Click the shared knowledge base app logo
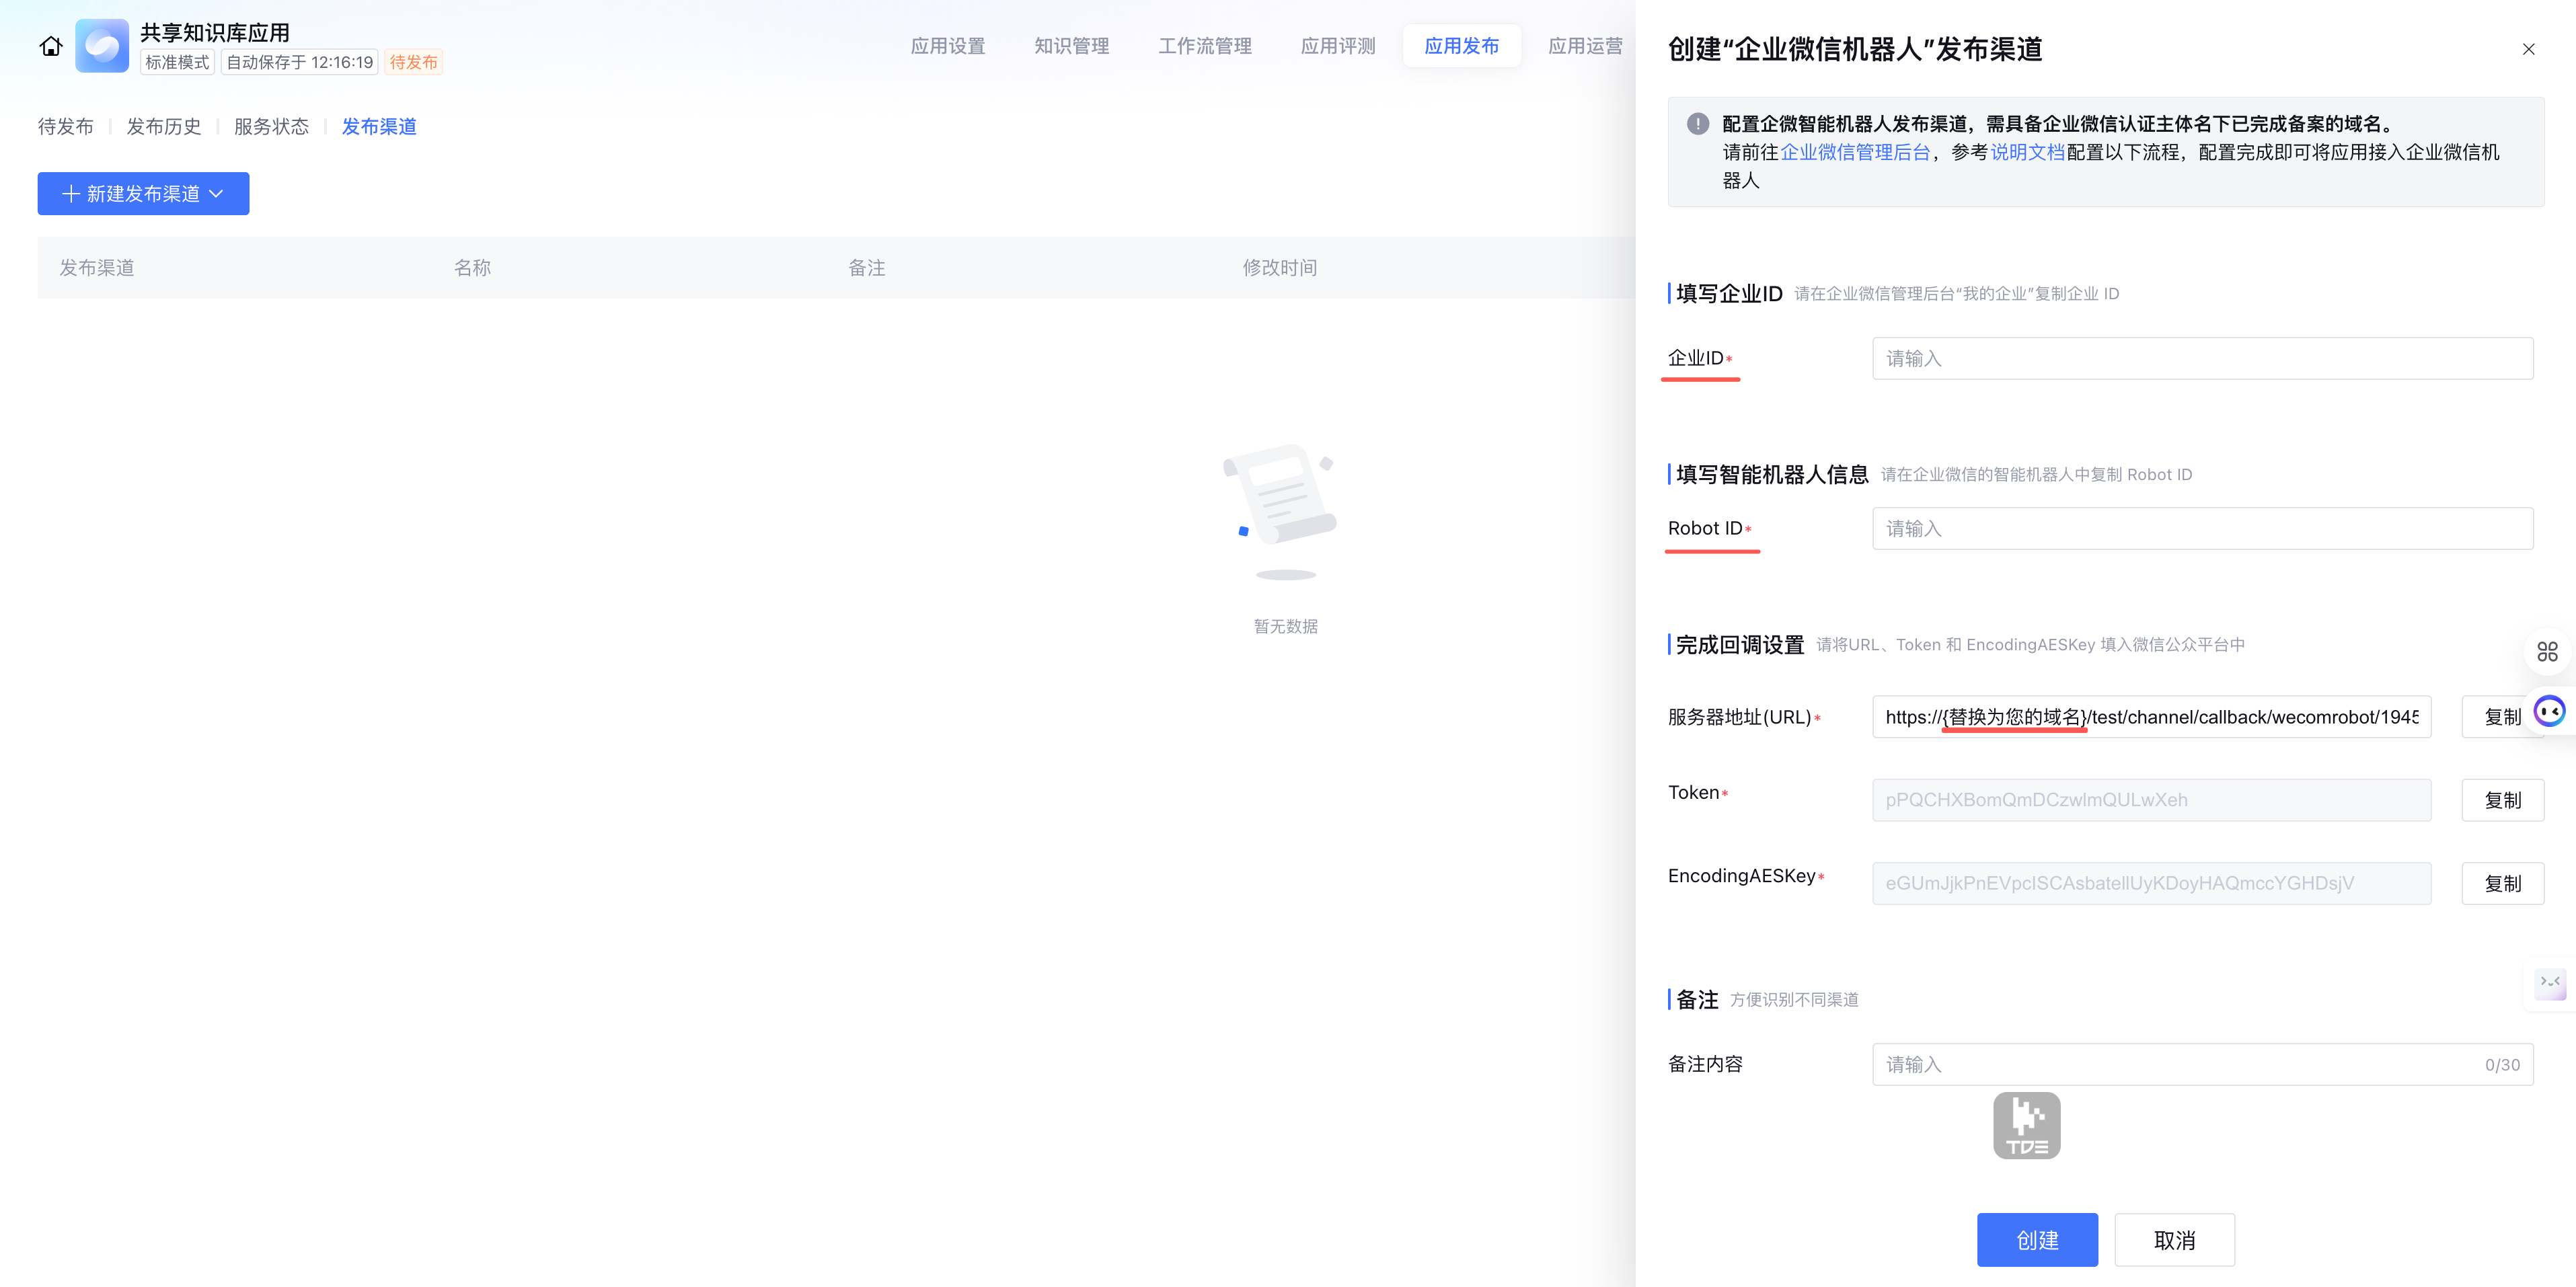The width and height of the screenshot is (2576, 1287). click(102, 46)
